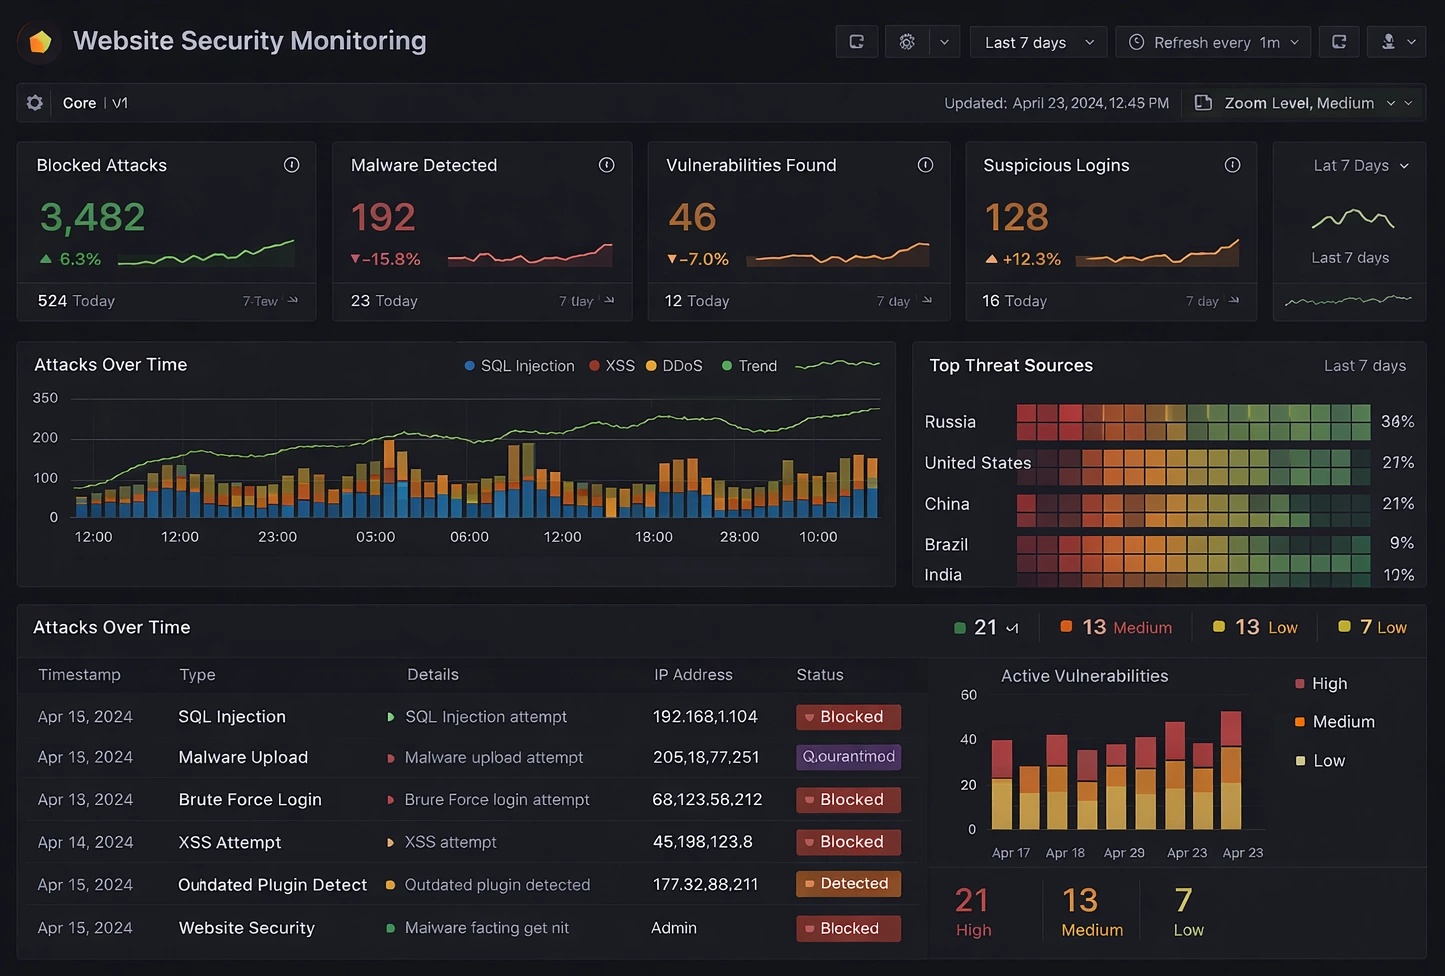This screenshot has width=1445, height=976.
Task: Select the Core menu item
Action: point(79,102)
